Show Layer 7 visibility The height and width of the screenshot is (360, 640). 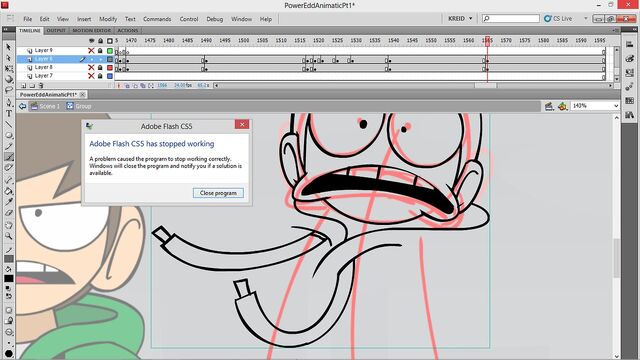point(91,76)
